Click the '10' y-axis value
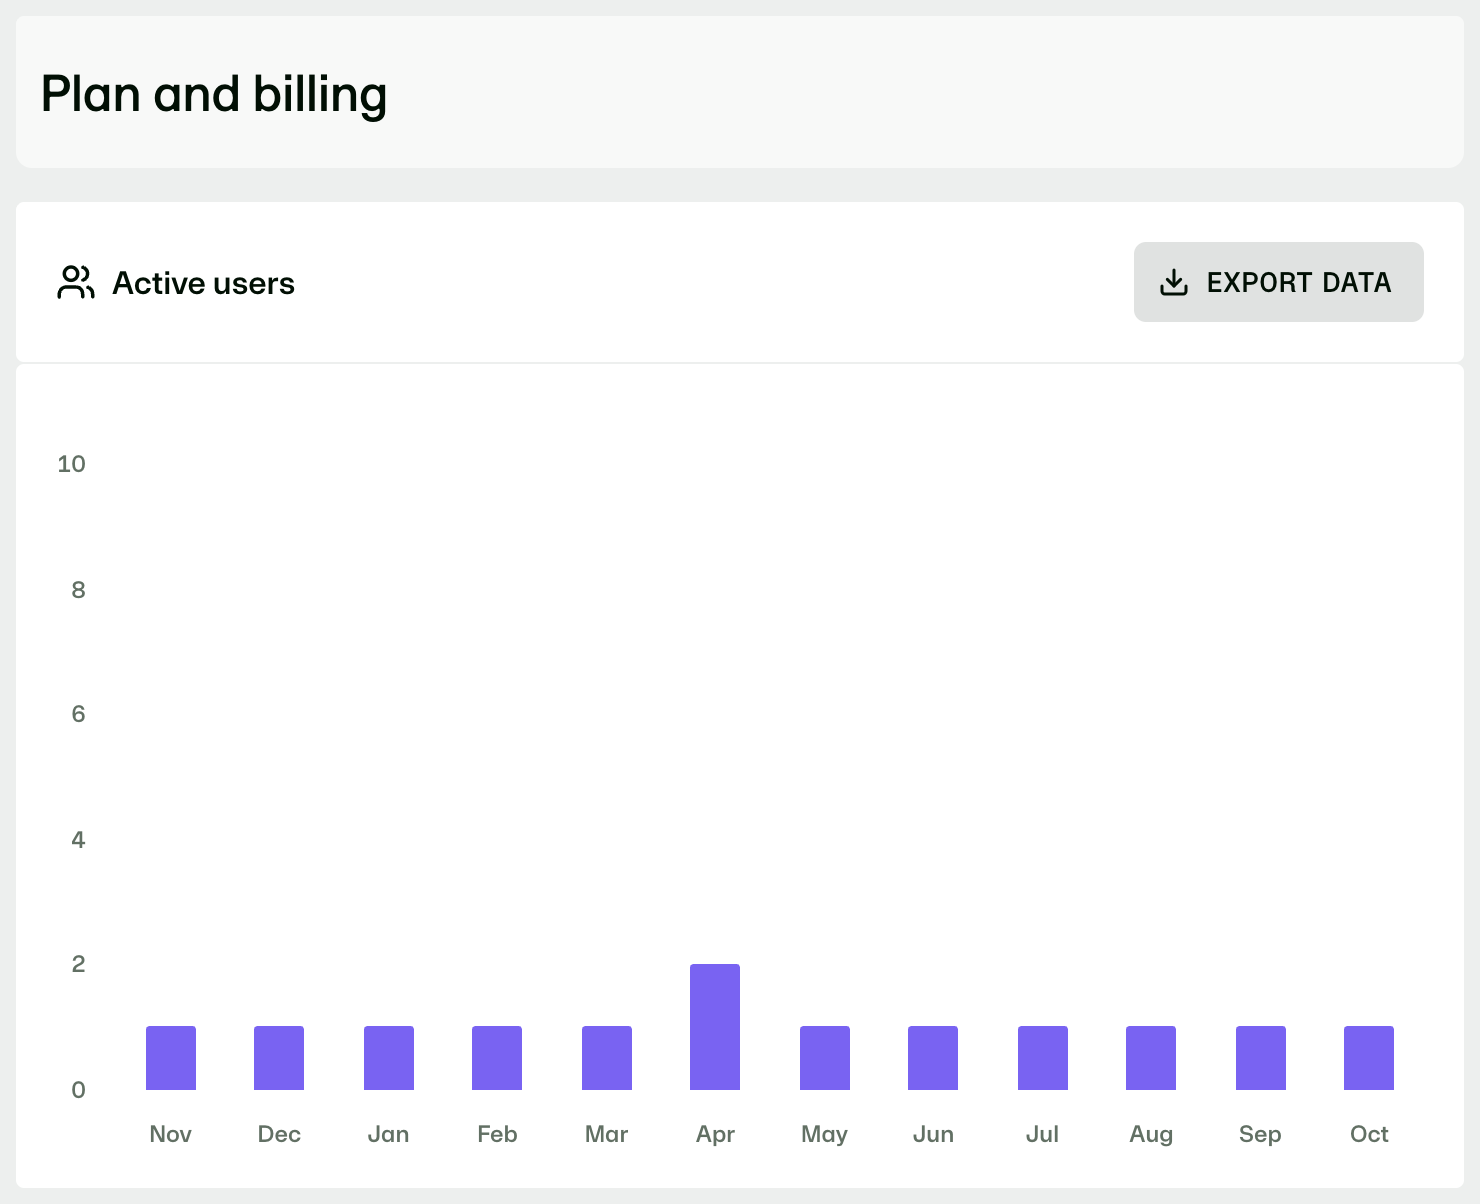Screen dimensions: 1480x1204 tap(72, 464)
